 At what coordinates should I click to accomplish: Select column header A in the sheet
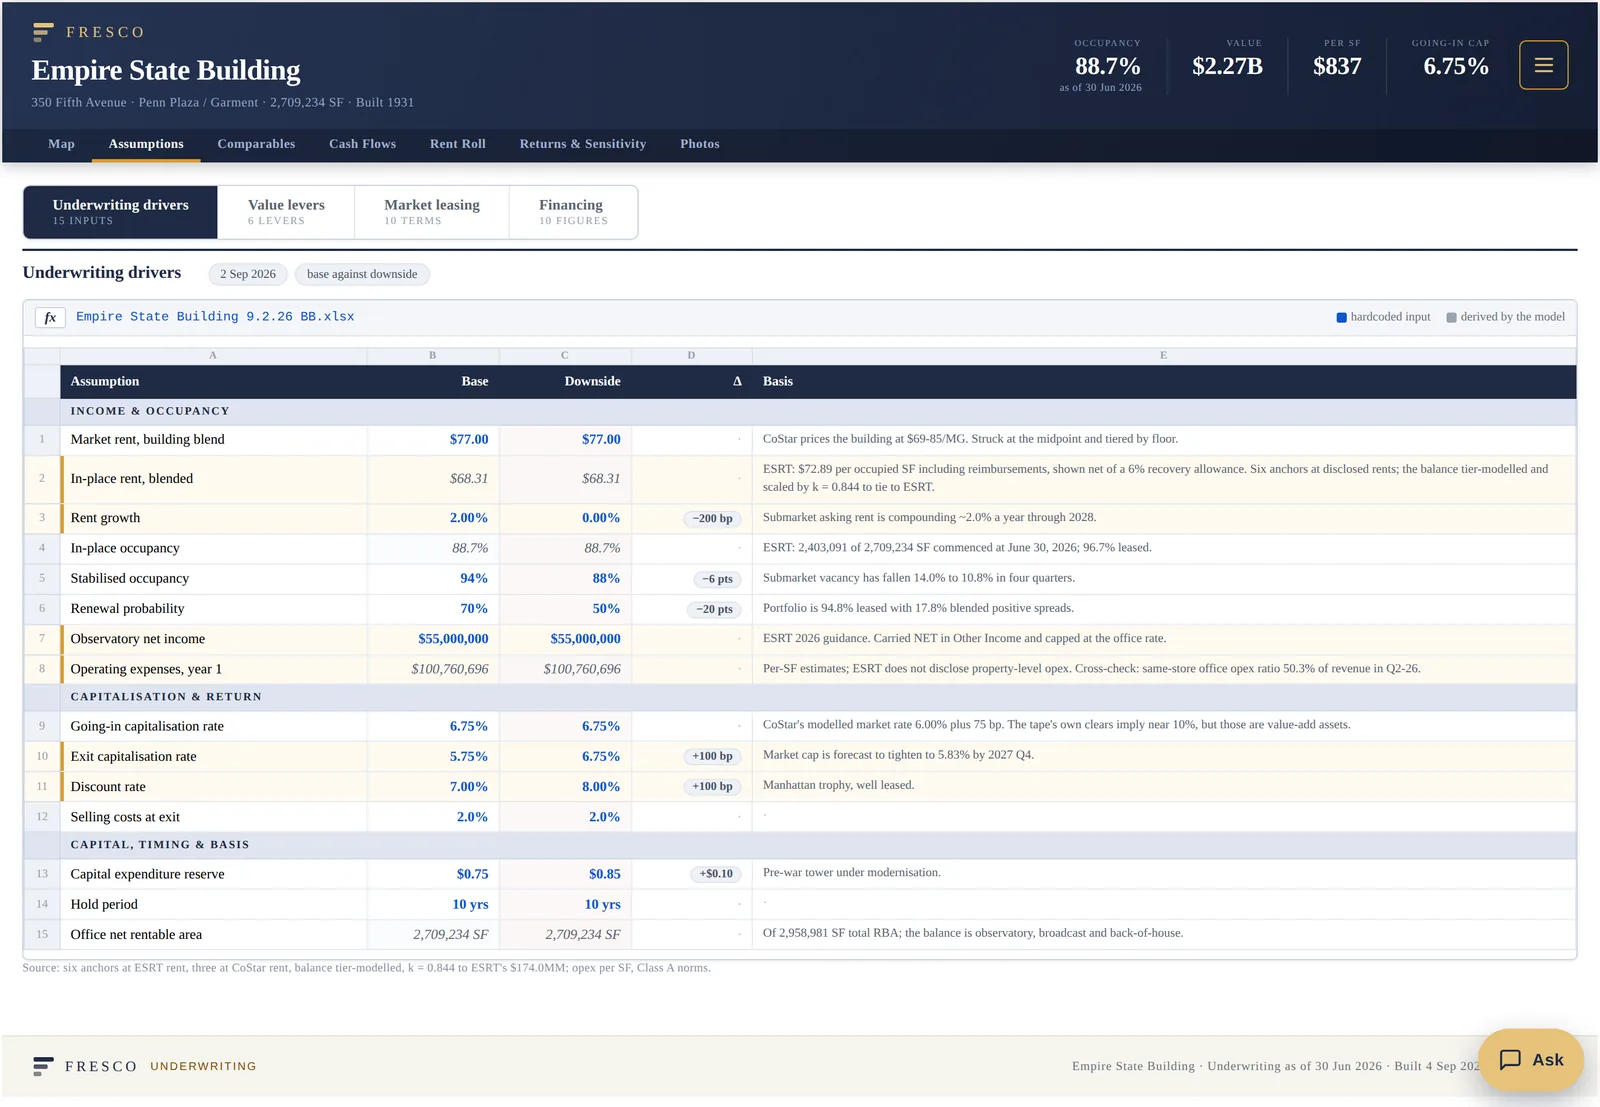point(213,355)
